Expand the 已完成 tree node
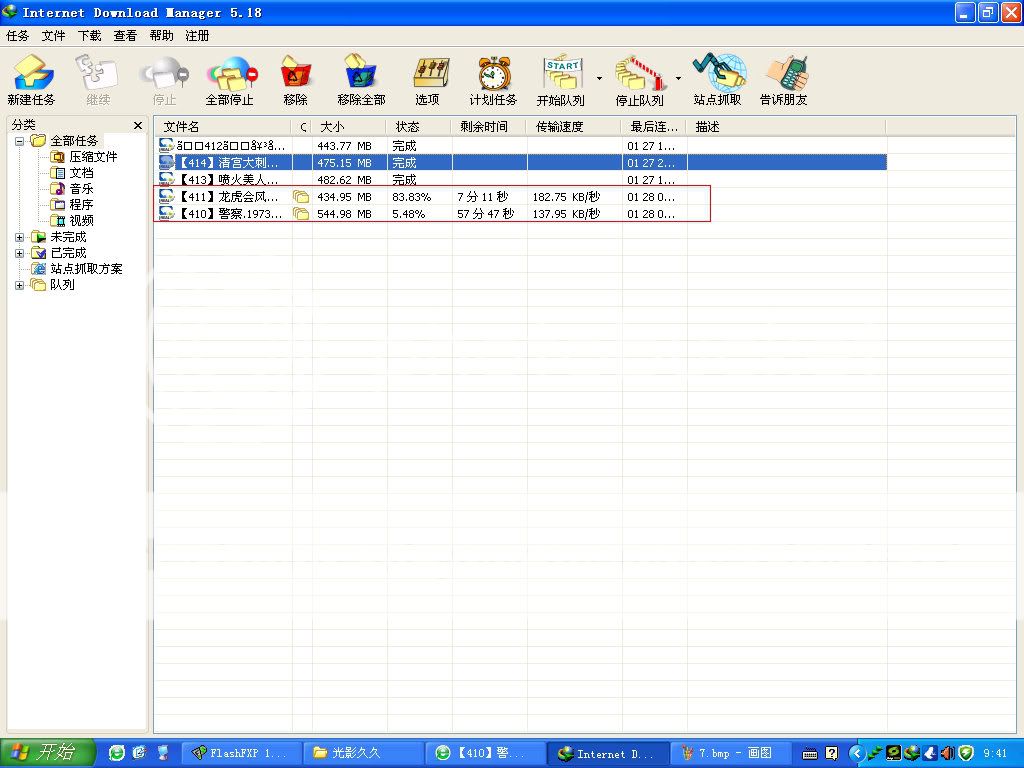 [x=20, y=253]
